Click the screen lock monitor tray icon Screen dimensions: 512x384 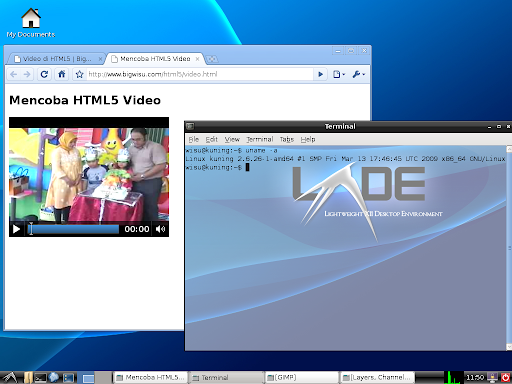click(492, 378)
